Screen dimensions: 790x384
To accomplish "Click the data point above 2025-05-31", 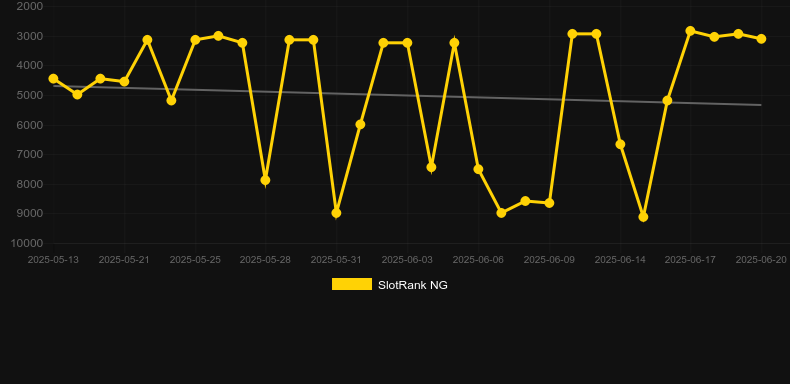I will [x=336, y=213].
